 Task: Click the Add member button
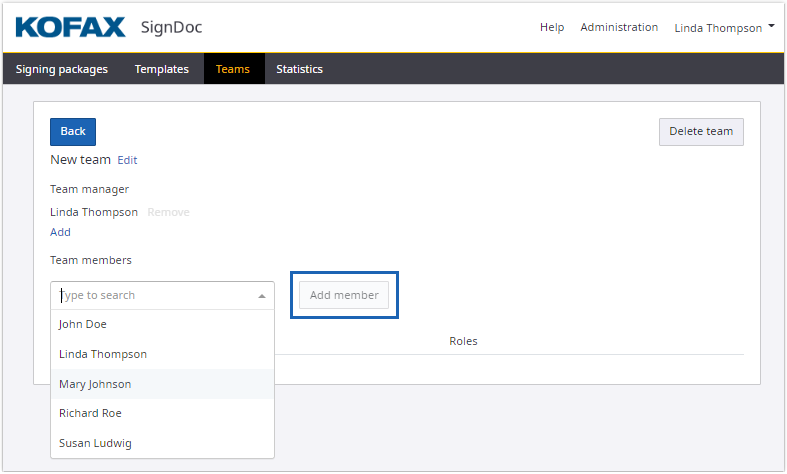[x=344, y=295]
